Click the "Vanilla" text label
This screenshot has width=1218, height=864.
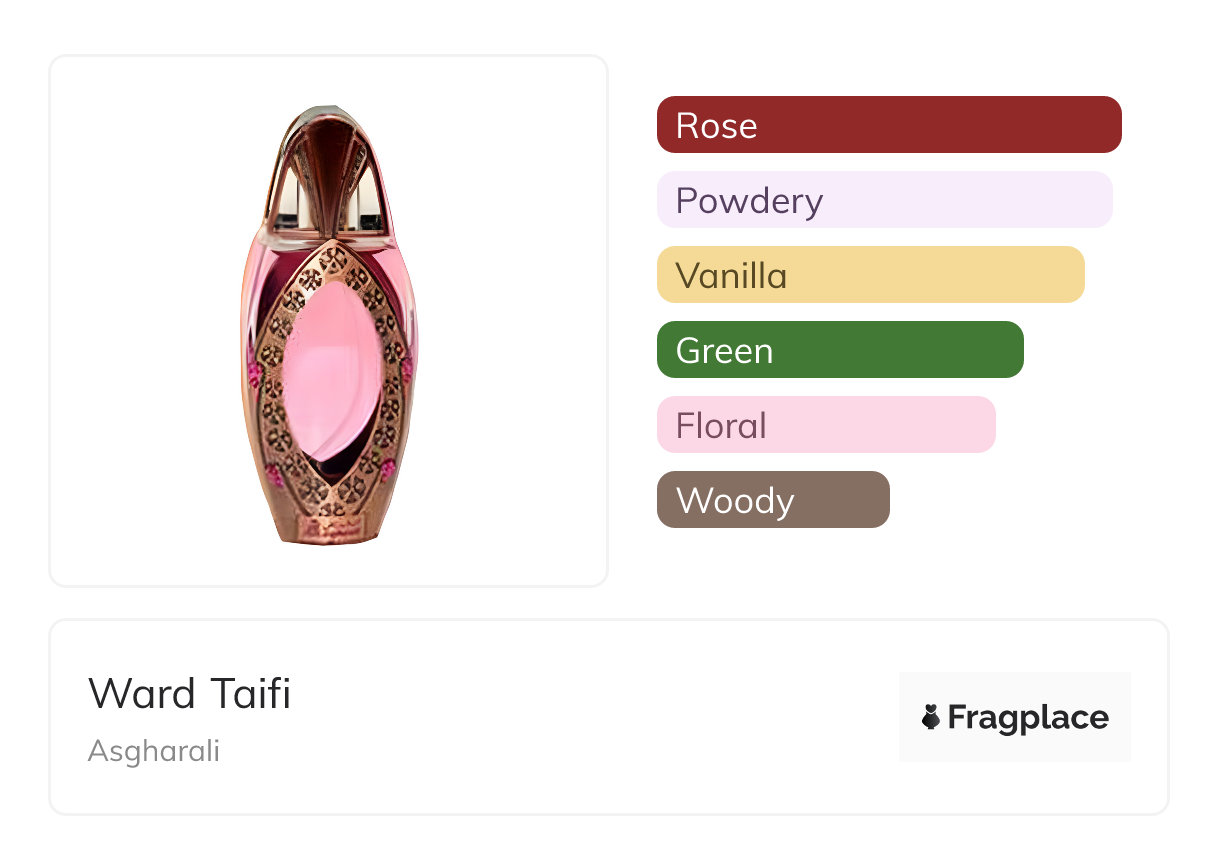[731, 276]
